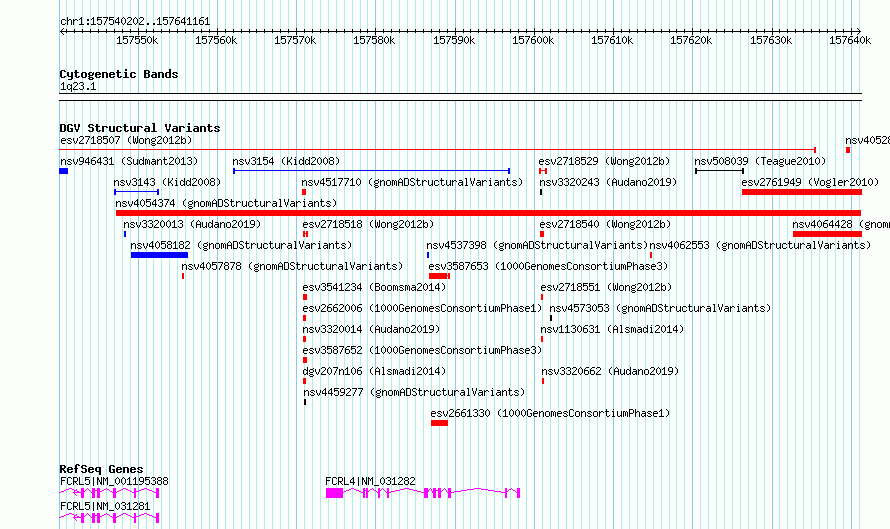Viewport: 890px width, 529px height.
Task: Open nsv508039 (Teague2010) variant
Action: [760, 161]
